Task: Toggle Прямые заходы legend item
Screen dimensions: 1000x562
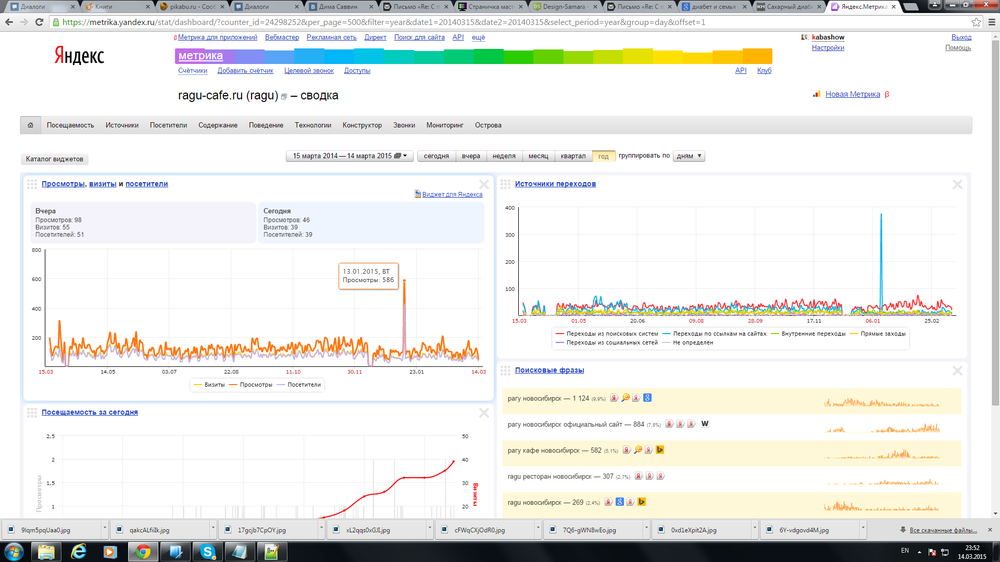Action: pos(878,334)
